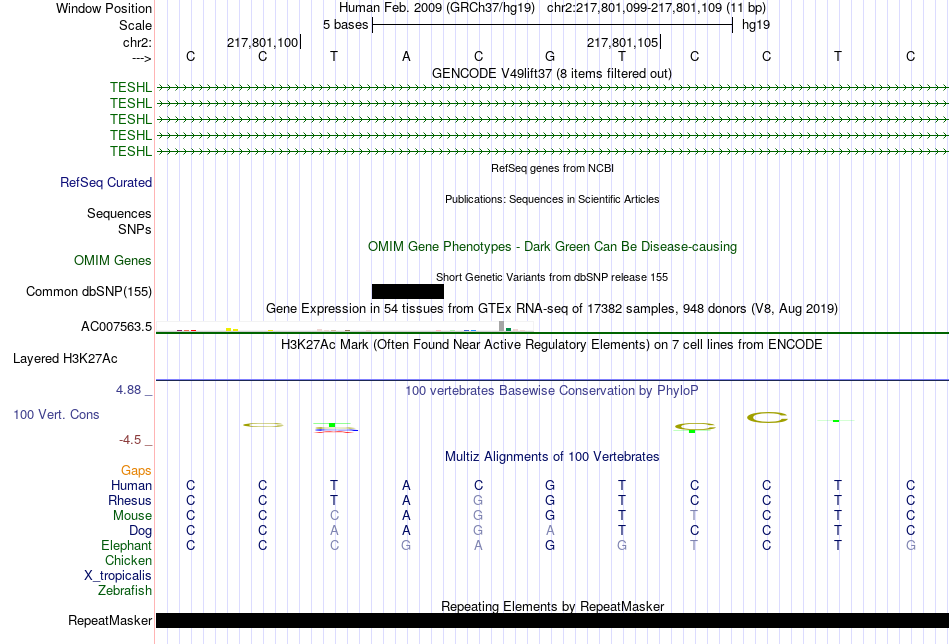The height and width of the screenshot is (644, 950).
Task: Click the 'Sequences' track label
Action: click(119, 213)
